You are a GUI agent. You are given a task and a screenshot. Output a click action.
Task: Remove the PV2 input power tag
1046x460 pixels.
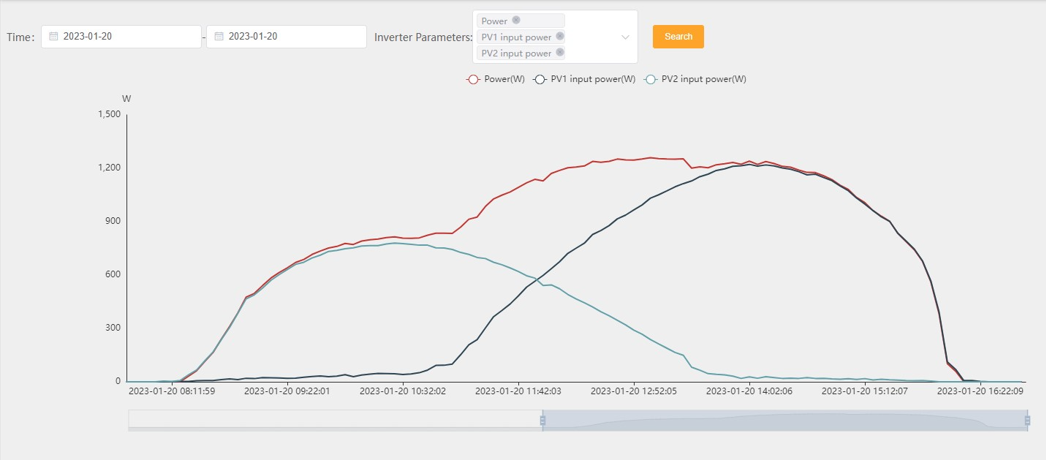pos(560,52)
